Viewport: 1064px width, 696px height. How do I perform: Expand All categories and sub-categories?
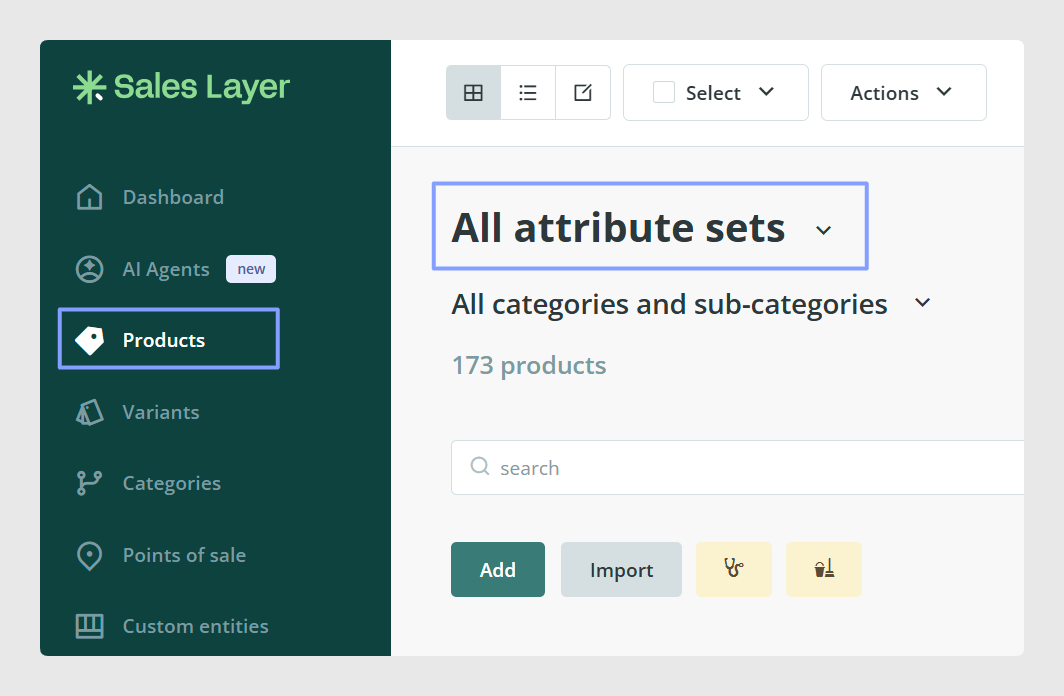tap(691, 304)
